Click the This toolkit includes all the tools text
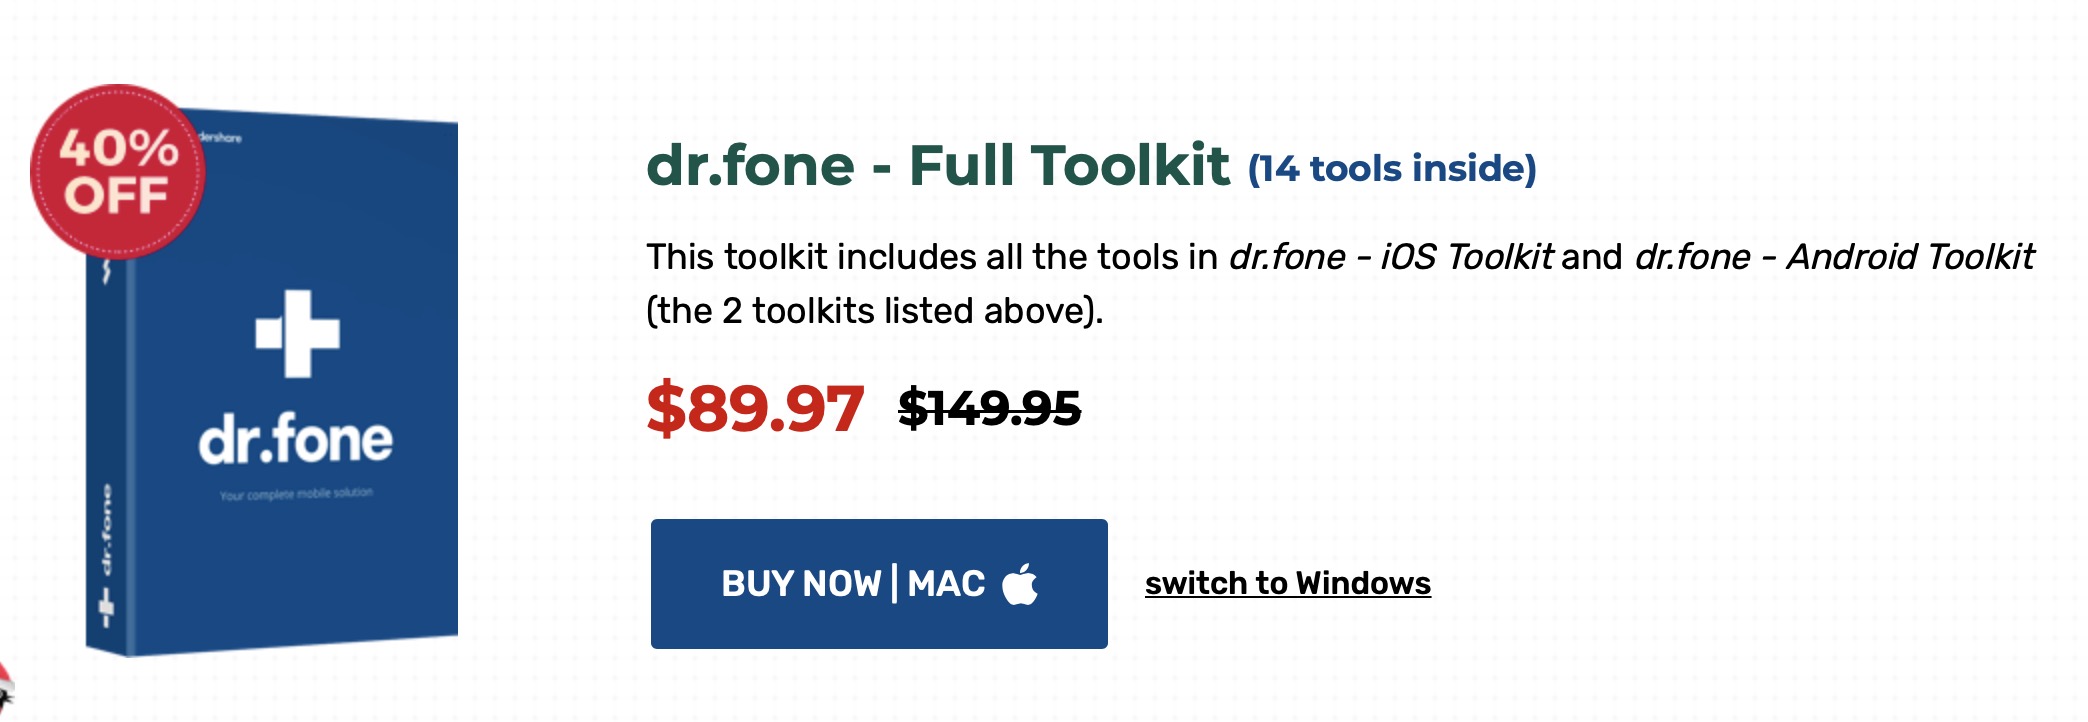The image size is (2088, 722). click(932, 257)
